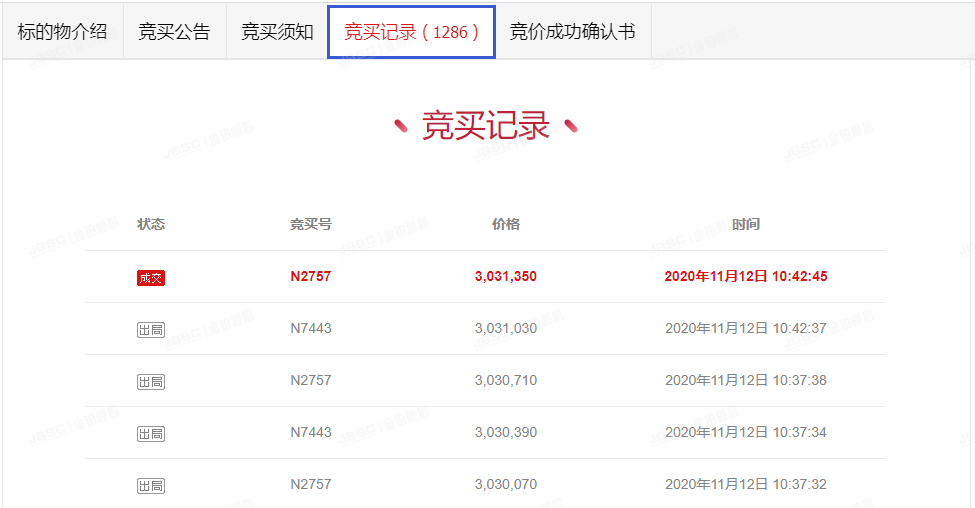Click the 时间 column header
This screenshot has width=975, height=508.
click(x=745, y=224)
